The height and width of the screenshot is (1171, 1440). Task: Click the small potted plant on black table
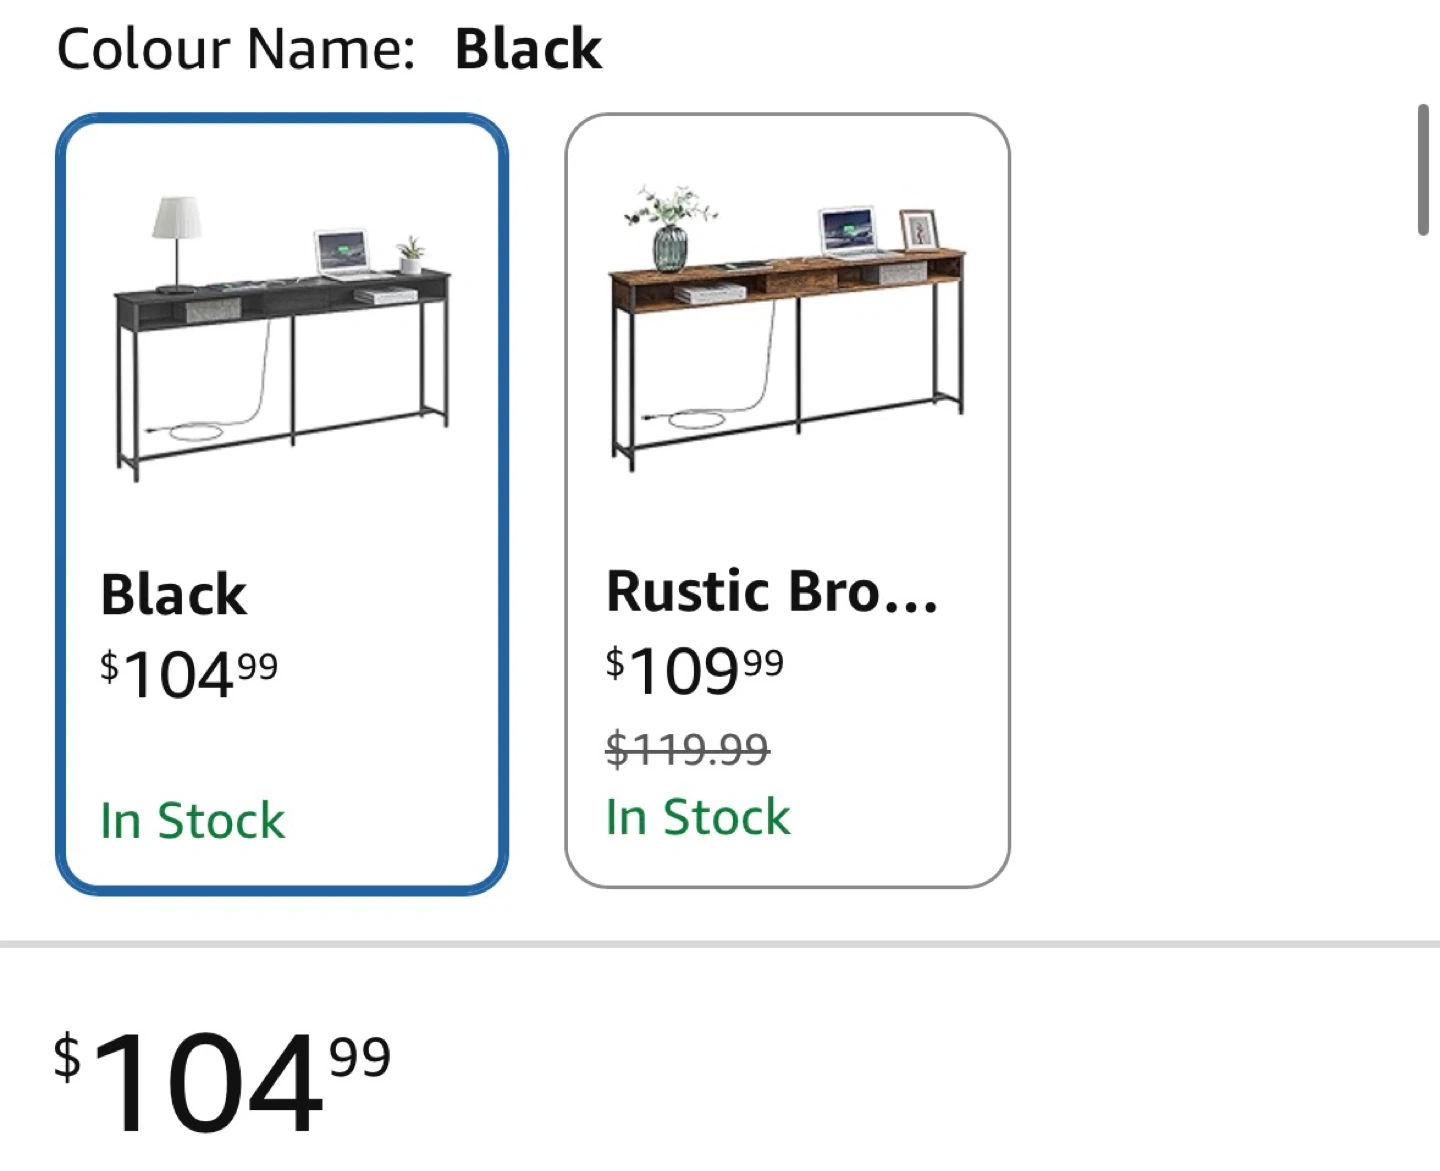[x=410, y=255]
